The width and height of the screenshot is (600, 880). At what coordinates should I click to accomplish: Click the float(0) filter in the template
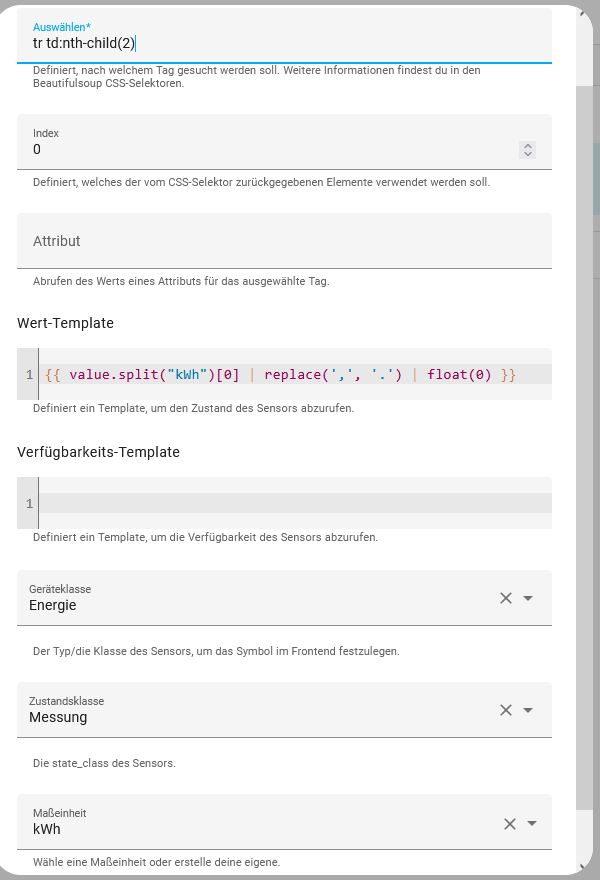[459, 374]
